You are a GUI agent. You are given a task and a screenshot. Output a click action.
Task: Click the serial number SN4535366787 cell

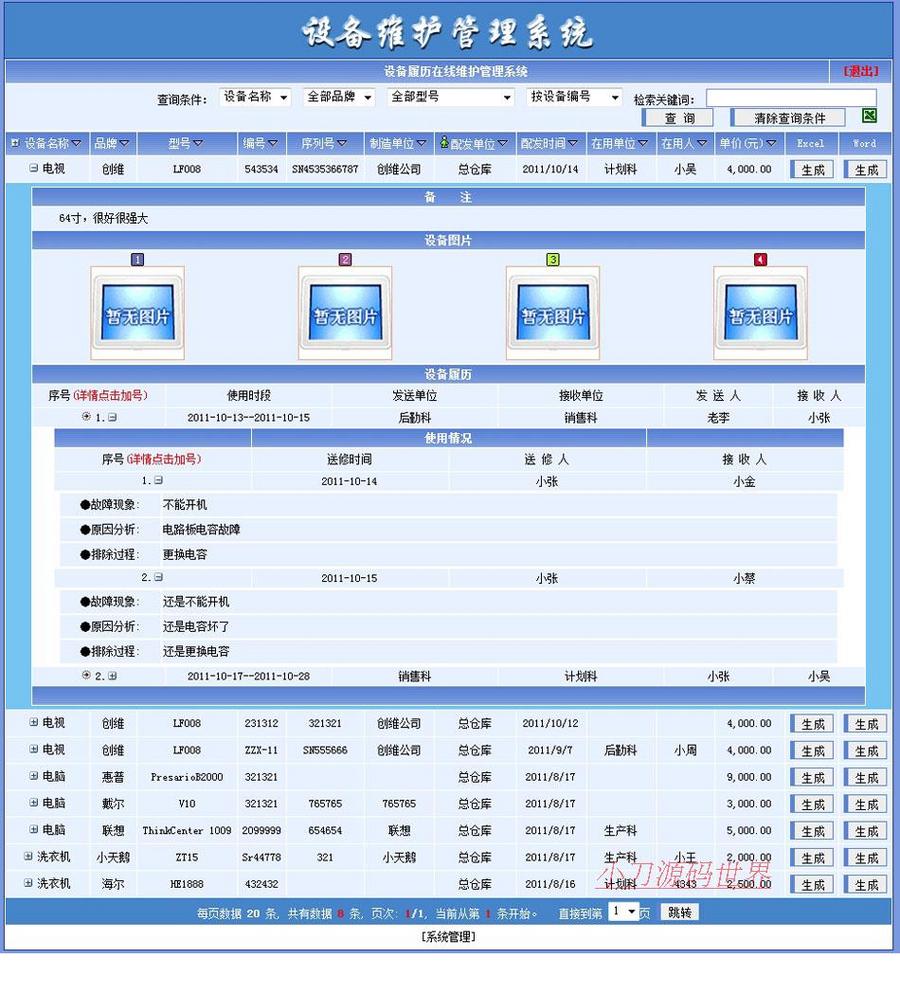[325, 169]
